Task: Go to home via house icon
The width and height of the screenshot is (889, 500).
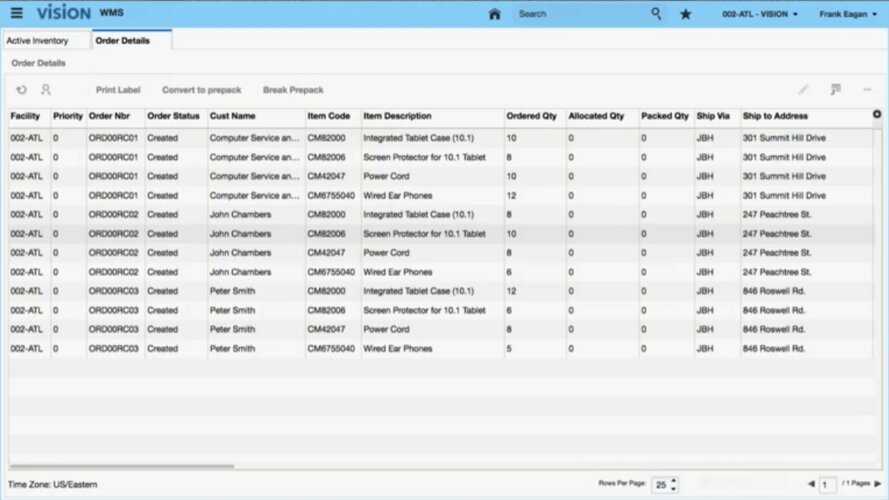Action: [x=494, y=14]
